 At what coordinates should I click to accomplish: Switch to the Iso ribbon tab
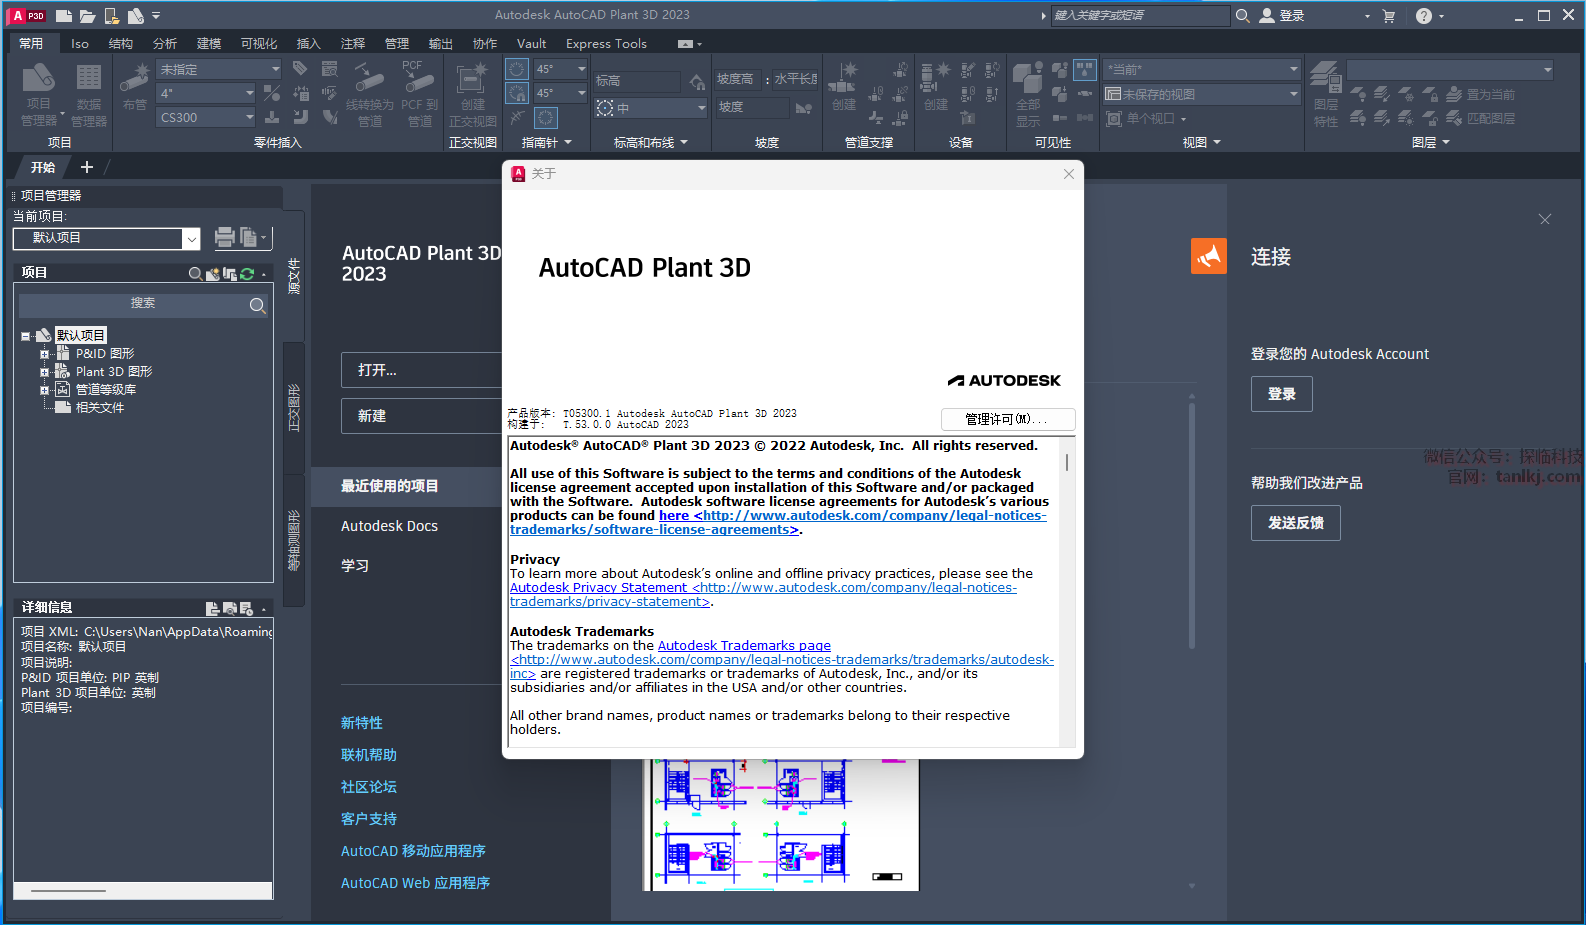pos(80,43)
